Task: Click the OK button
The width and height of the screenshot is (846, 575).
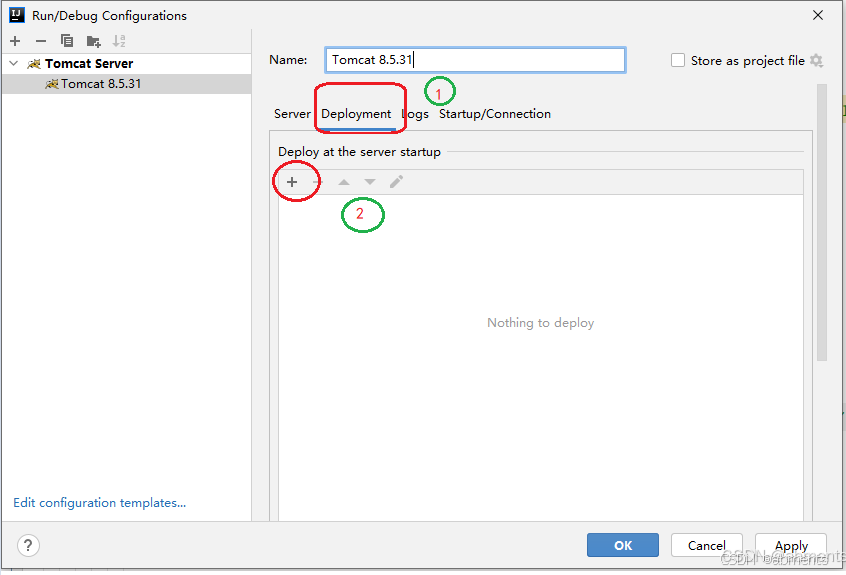Action: coord(623,545)
